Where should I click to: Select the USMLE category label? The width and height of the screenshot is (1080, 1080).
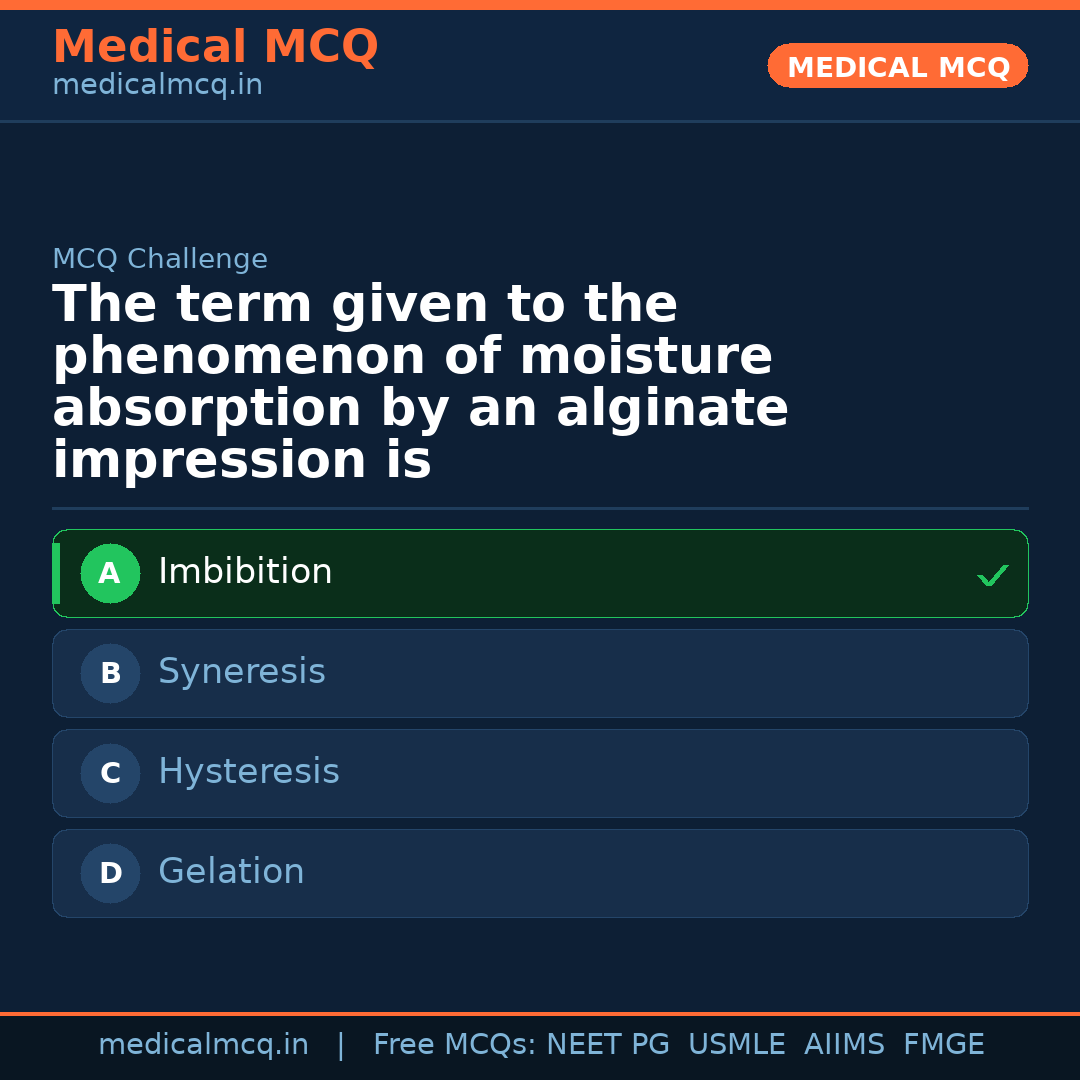pyautogui.click(x=737, y=1043)
